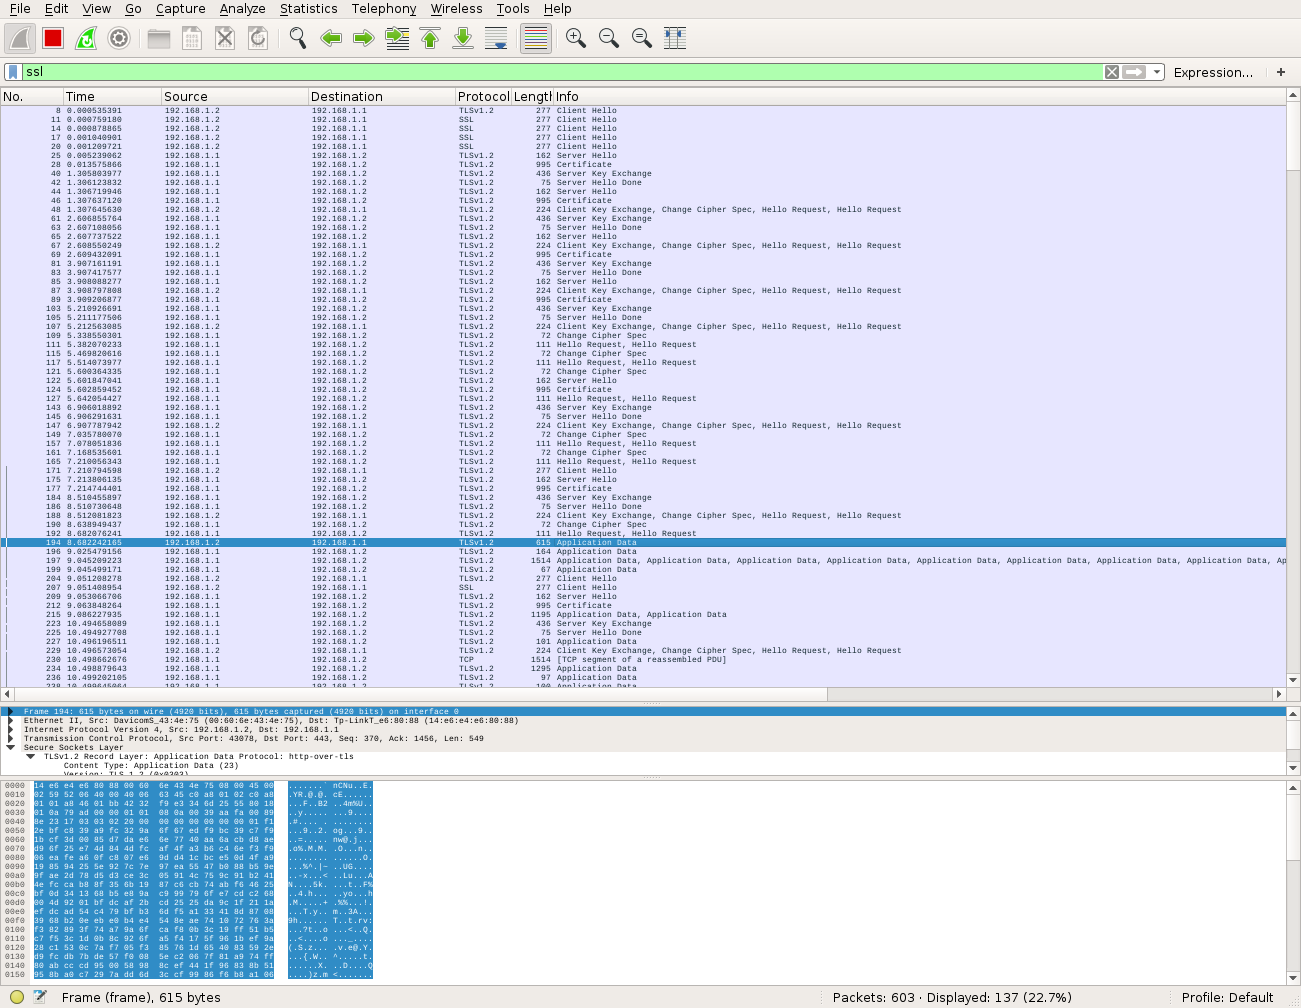Open the Go menu
The height and width of the screenshot is (1008, 1301).
point(133,8)
